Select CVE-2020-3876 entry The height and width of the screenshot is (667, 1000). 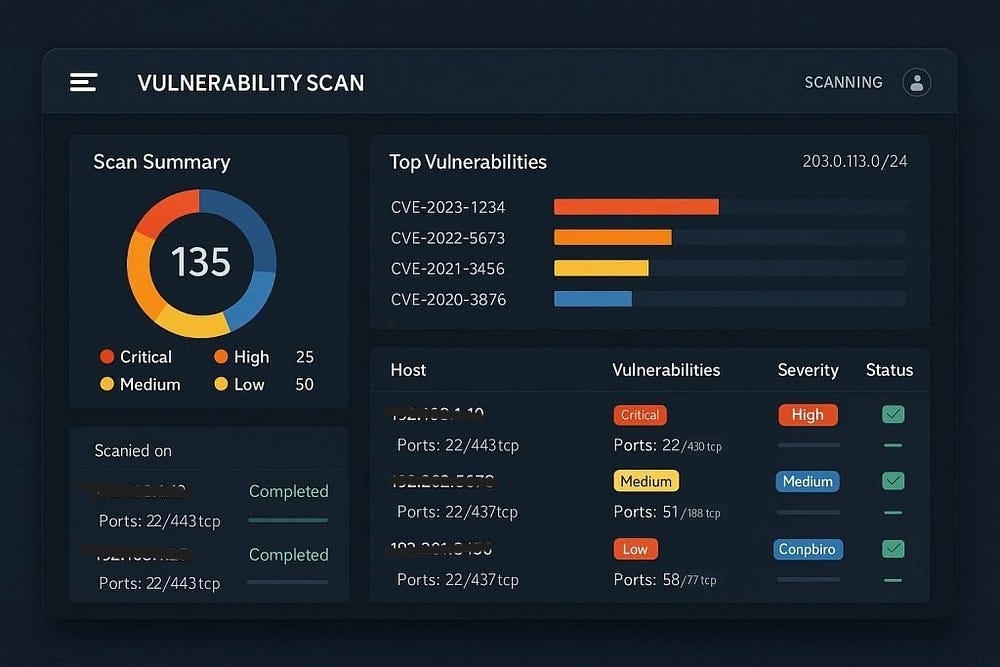(448, 299)
